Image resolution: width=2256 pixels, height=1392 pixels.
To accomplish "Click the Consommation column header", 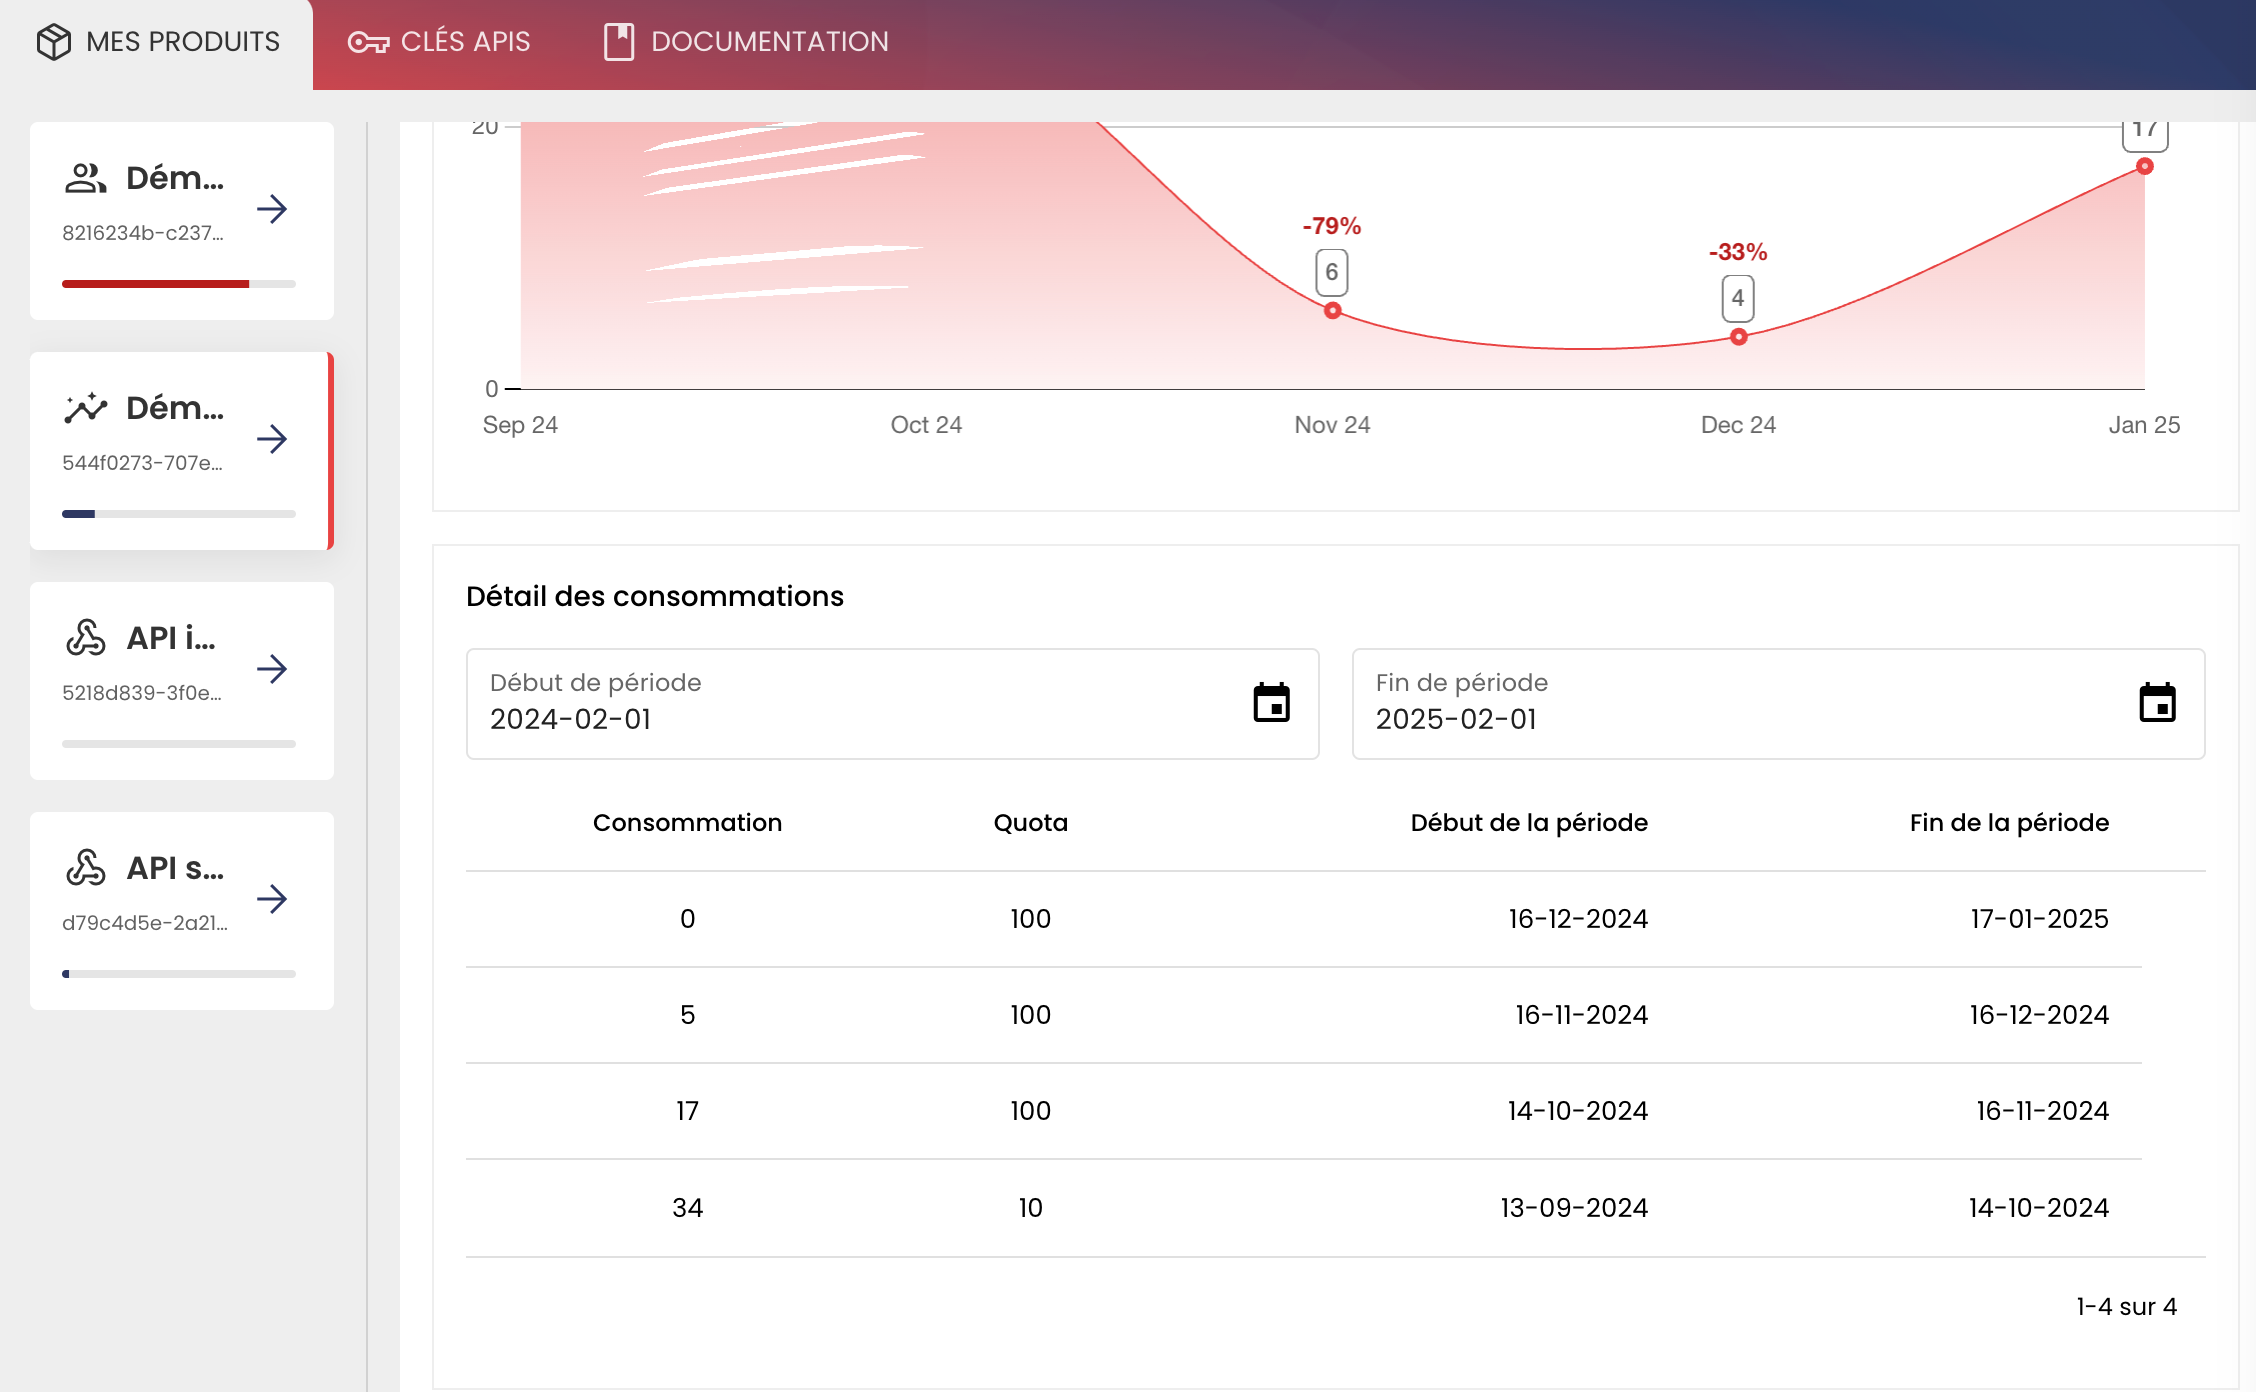I will tap(687, 823).
